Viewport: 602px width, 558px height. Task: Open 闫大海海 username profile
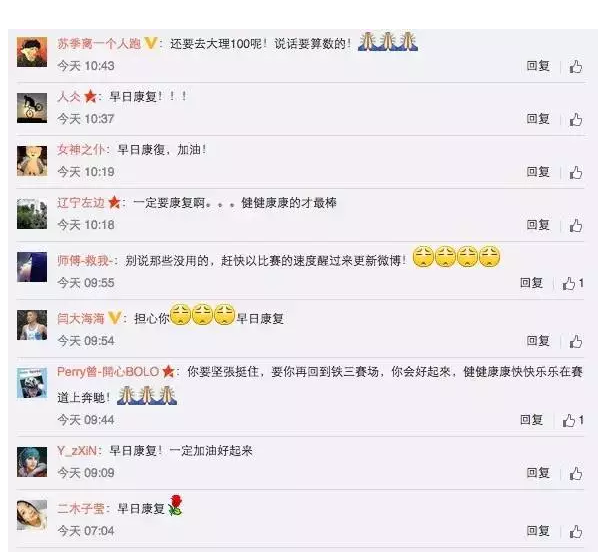click(x=81, y=318)
